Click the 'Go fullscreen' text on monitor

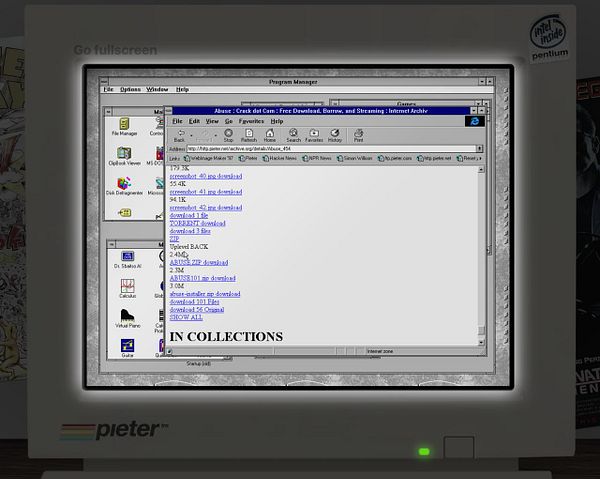[x=115, y=50]
